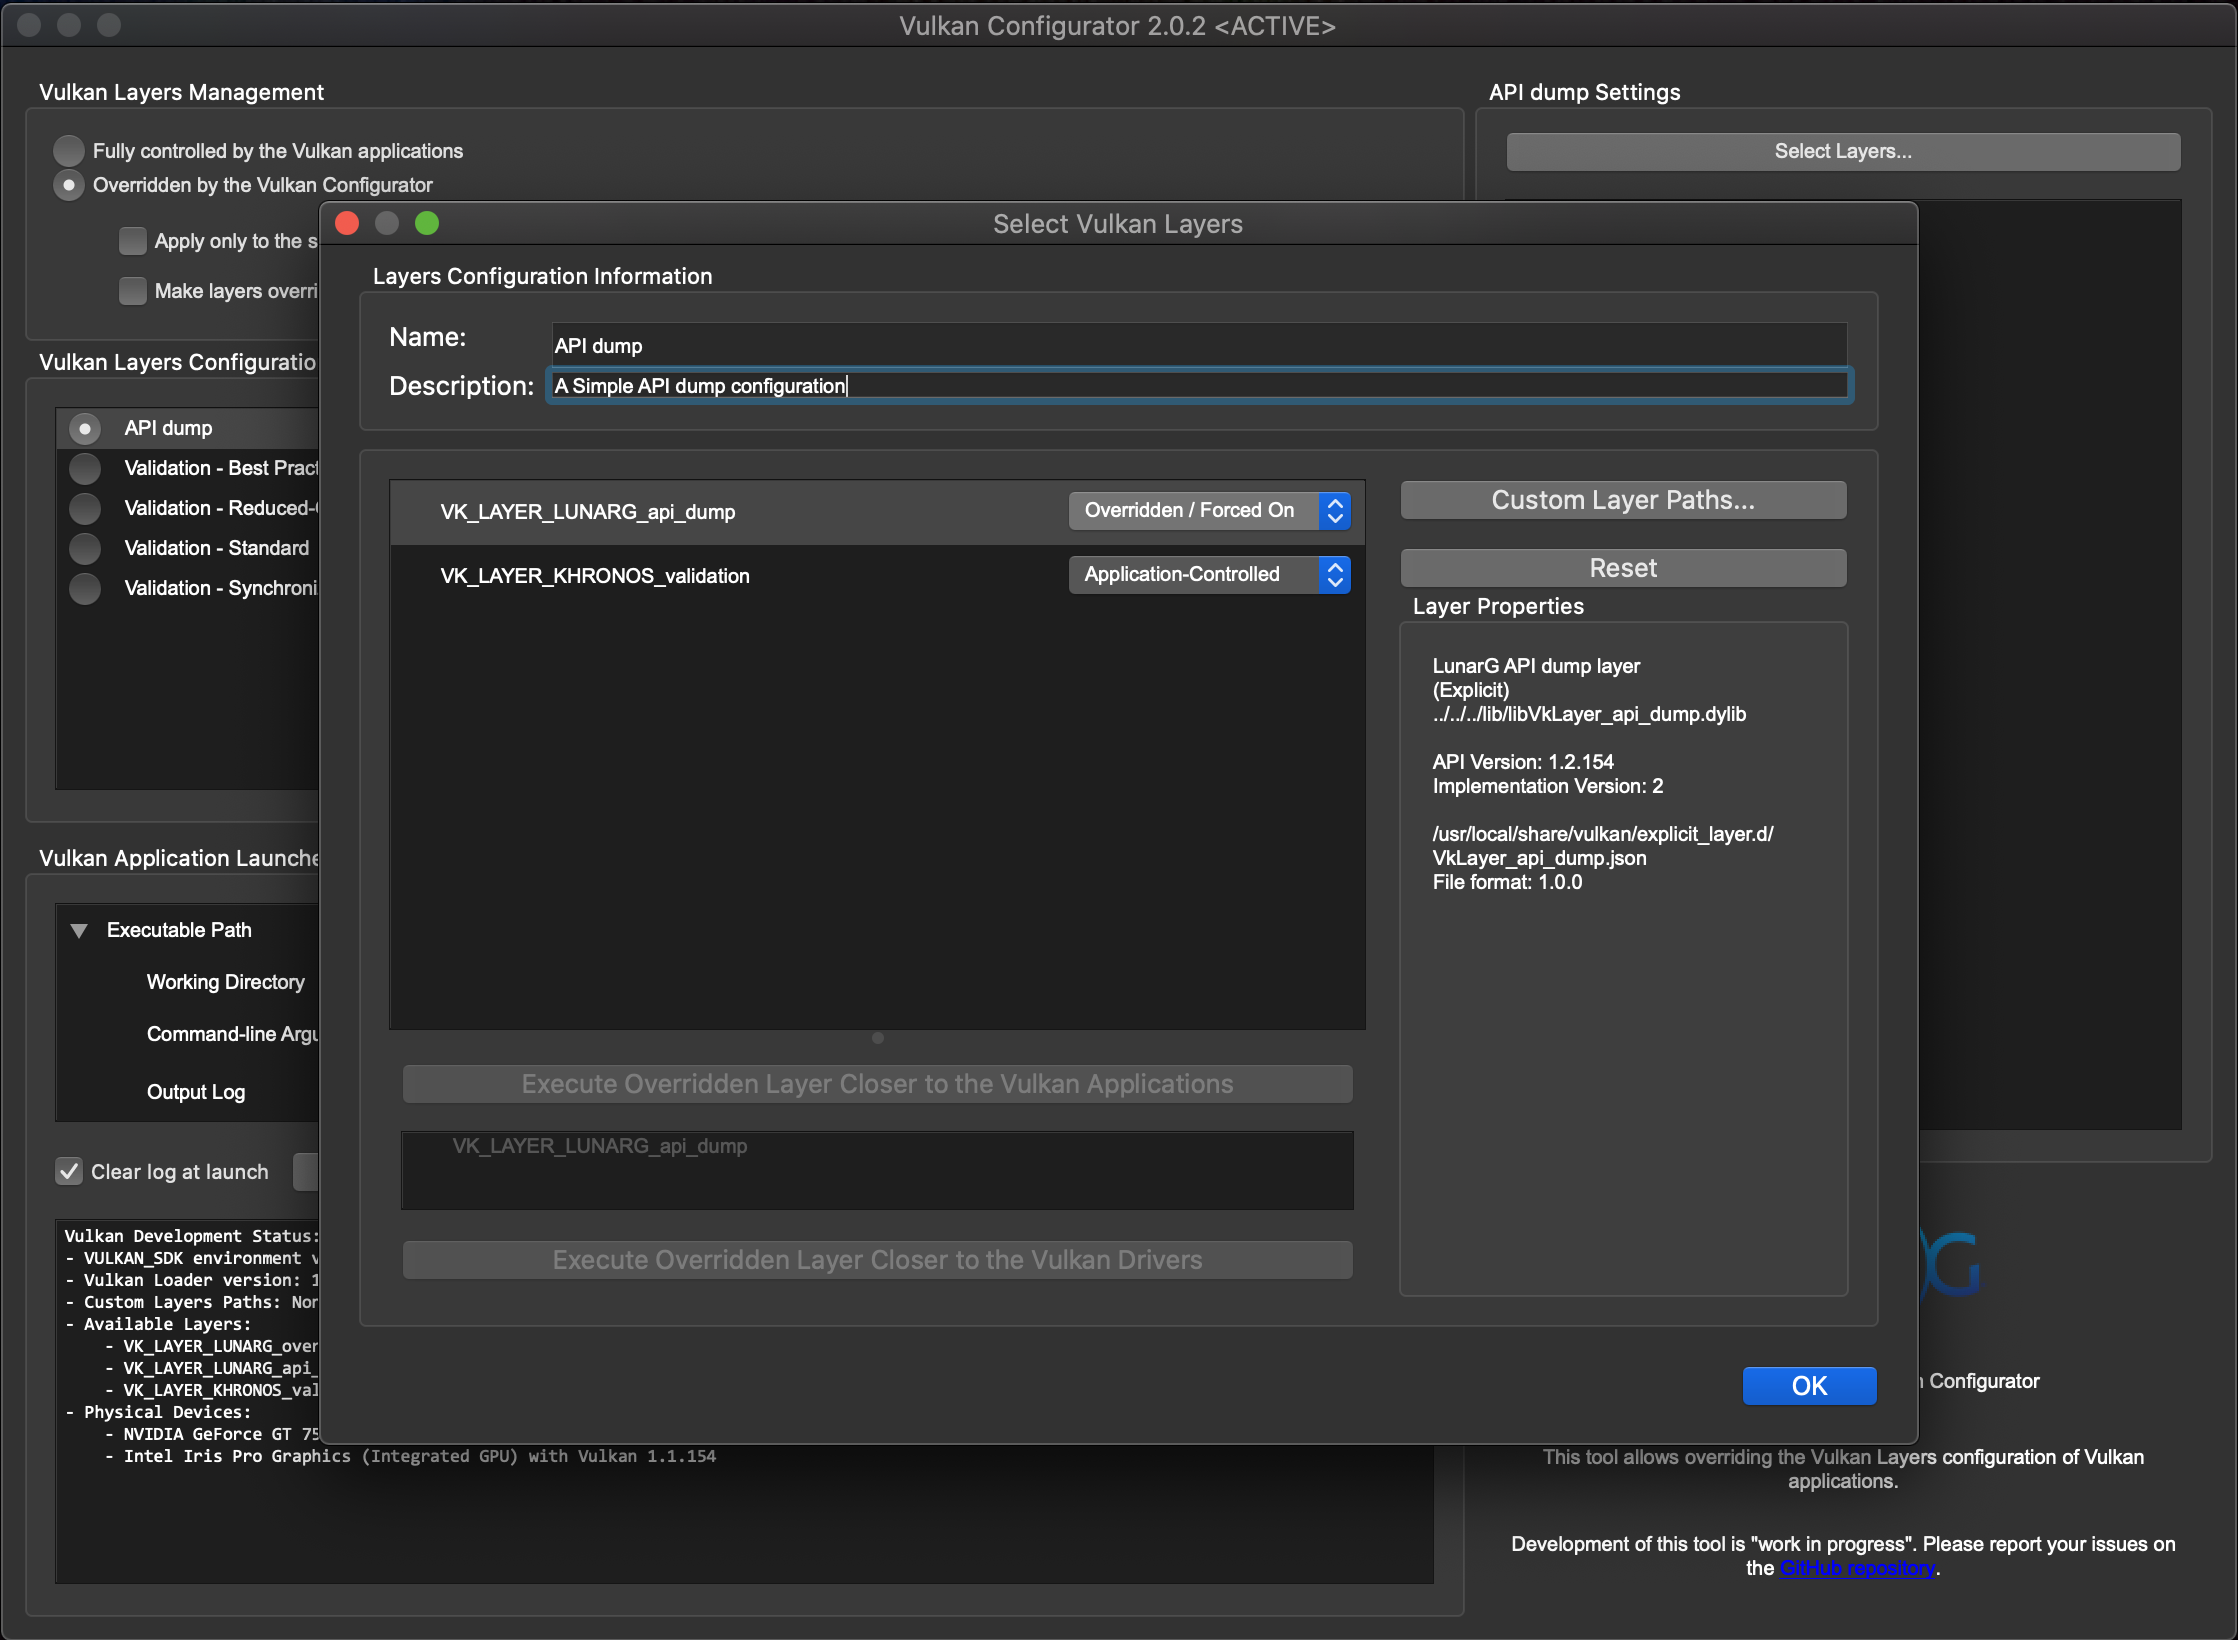
Task: Select Overridden by the Vulkan Configurator
Action: (x=69, y=185)
